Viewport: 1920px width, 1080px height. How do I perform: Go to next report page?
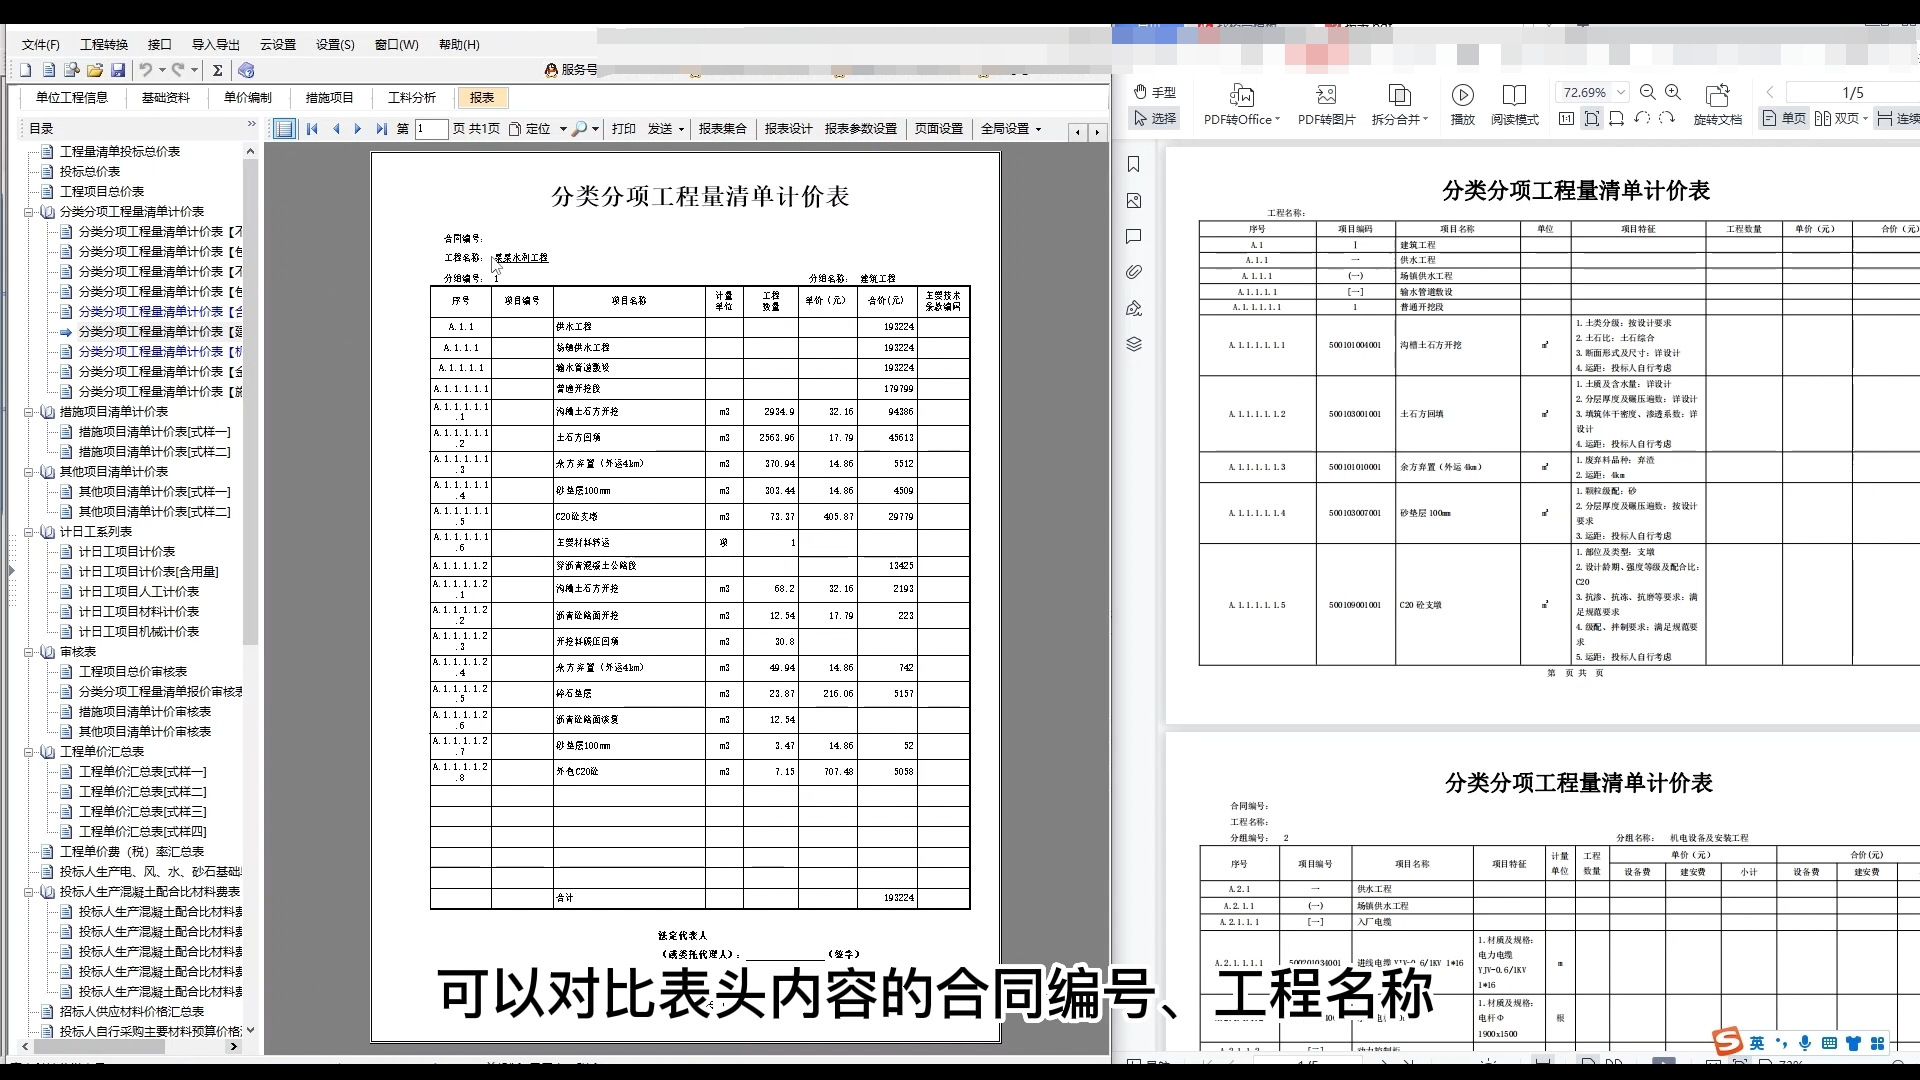358,129
